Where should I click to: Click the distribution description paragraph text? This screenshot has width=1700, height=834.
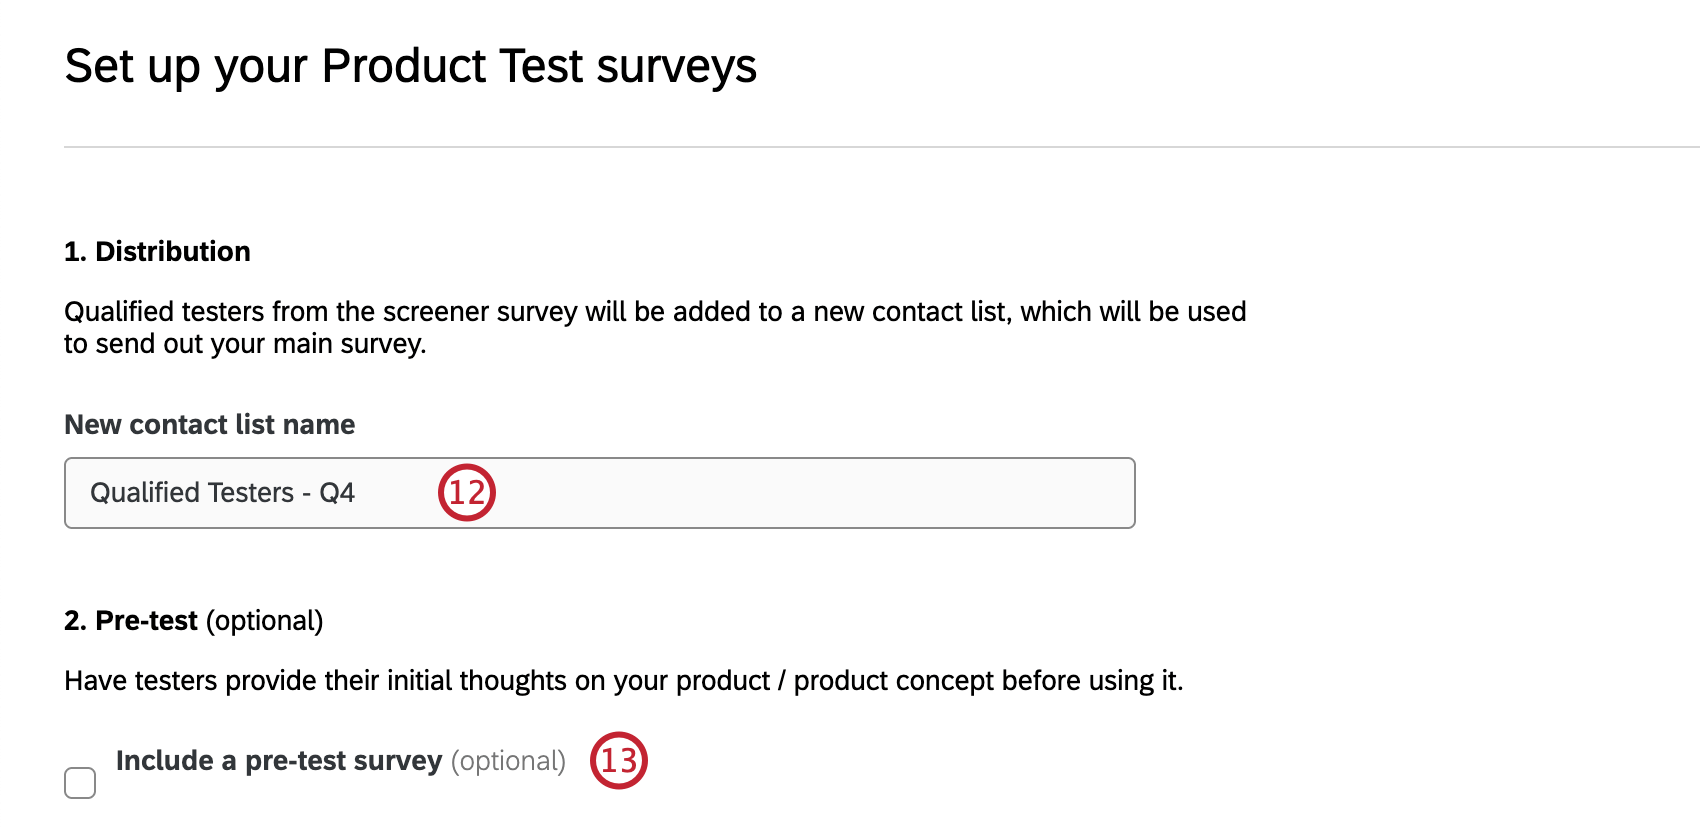click(655, 326)
